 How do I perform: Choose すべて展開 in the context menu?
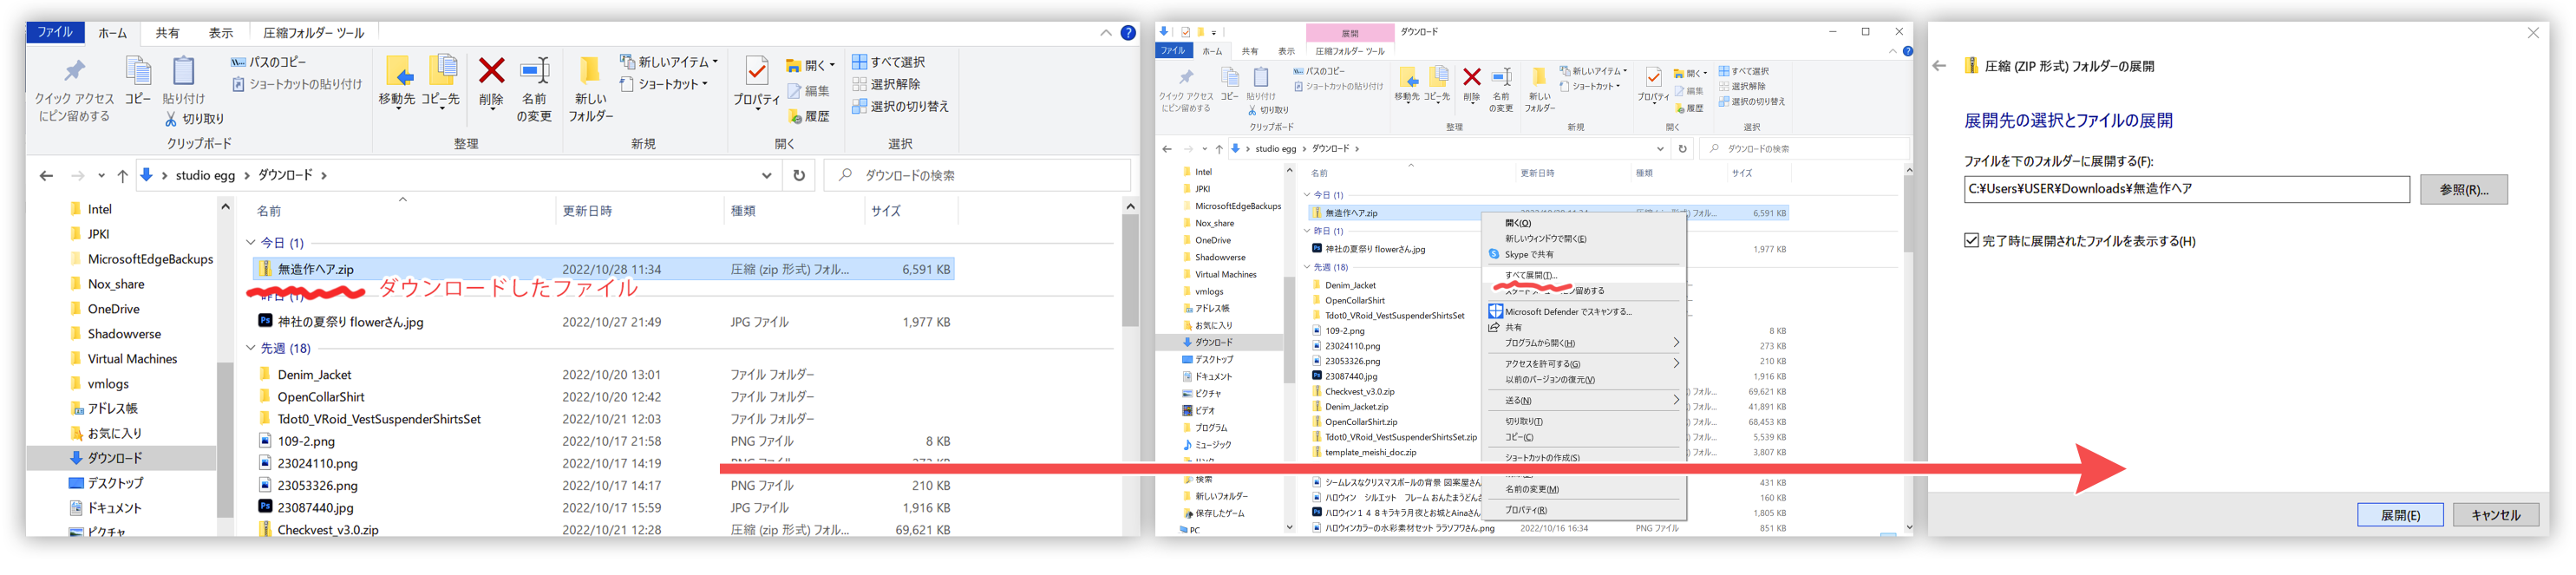click(1530, 275)
